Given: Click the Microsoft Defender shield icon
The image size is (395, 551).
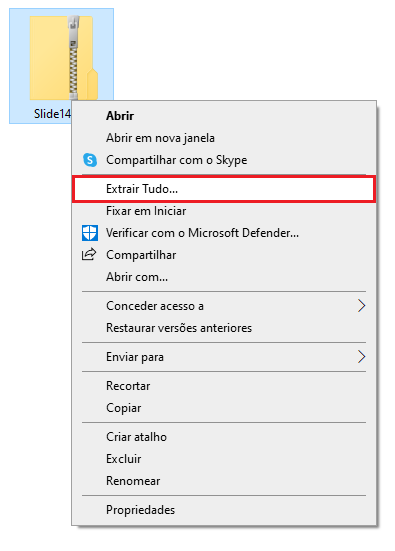Looking at the screenshot, I should point(90,233).
